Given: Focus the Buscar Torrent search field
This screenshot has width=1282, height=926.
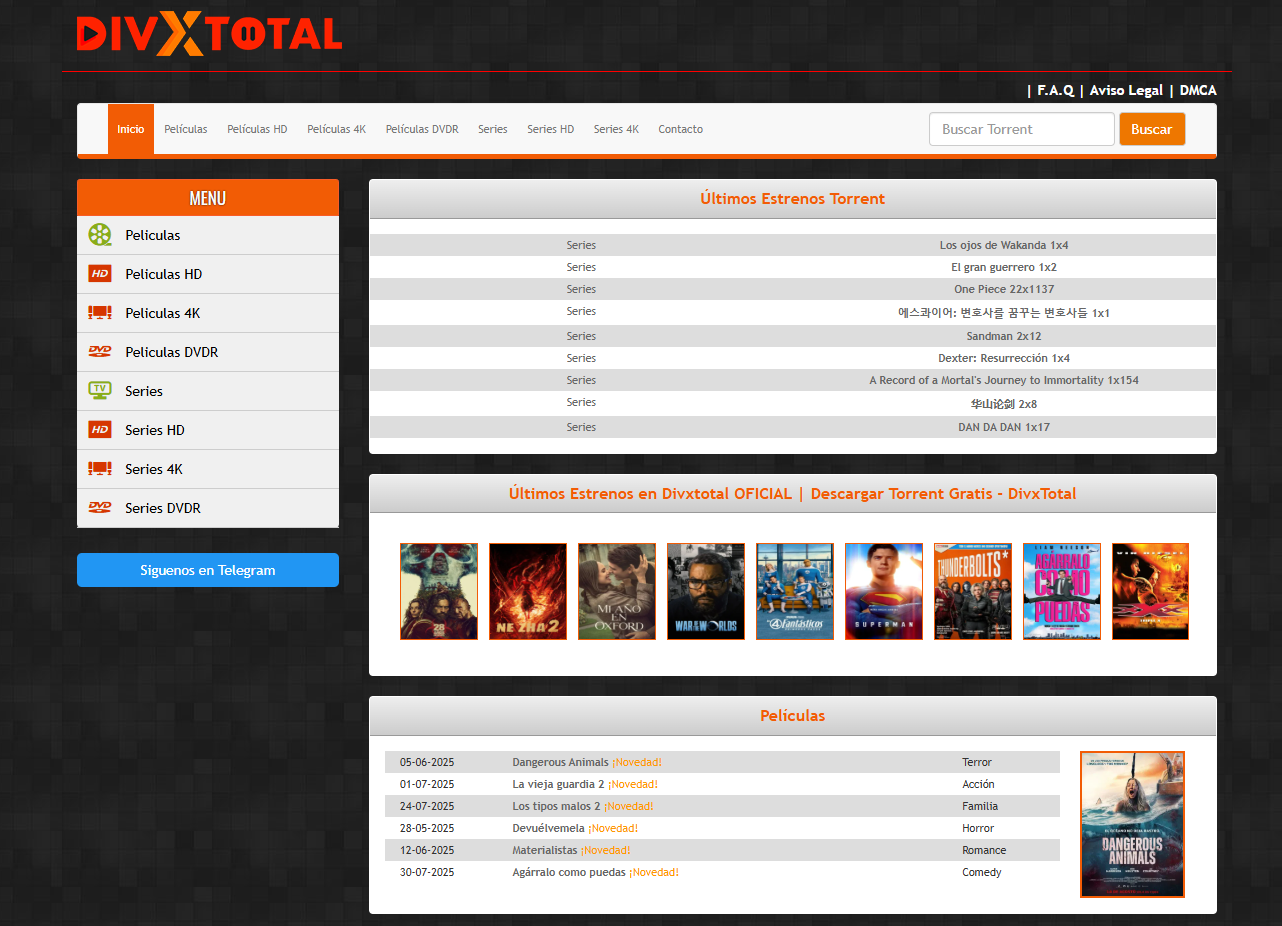Looking at the screenshot, I should tap(1021, 129).
